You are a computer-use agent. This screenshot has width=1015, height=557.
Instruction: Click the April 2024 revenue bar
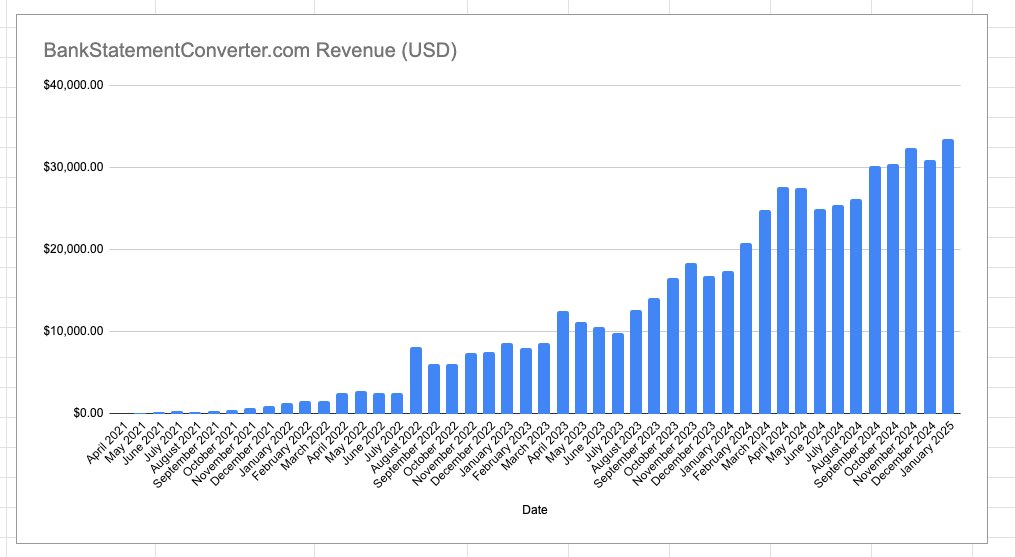(783, 300)
